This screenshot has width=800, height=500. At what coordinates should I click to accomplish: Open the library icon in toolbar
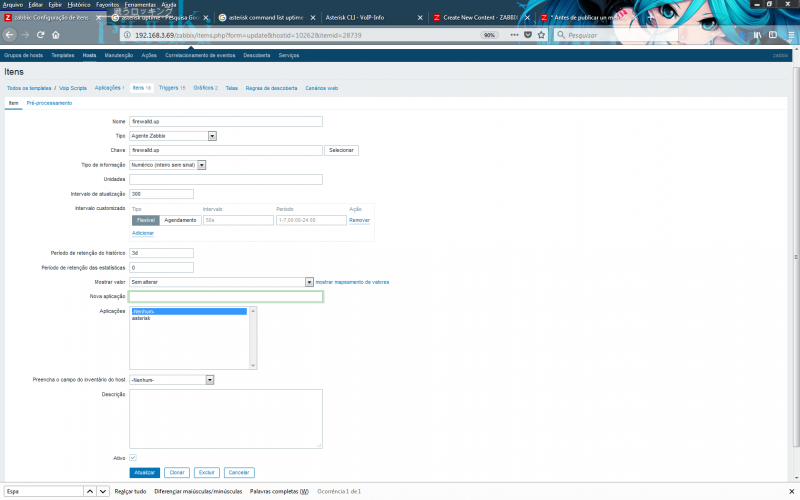758,35
